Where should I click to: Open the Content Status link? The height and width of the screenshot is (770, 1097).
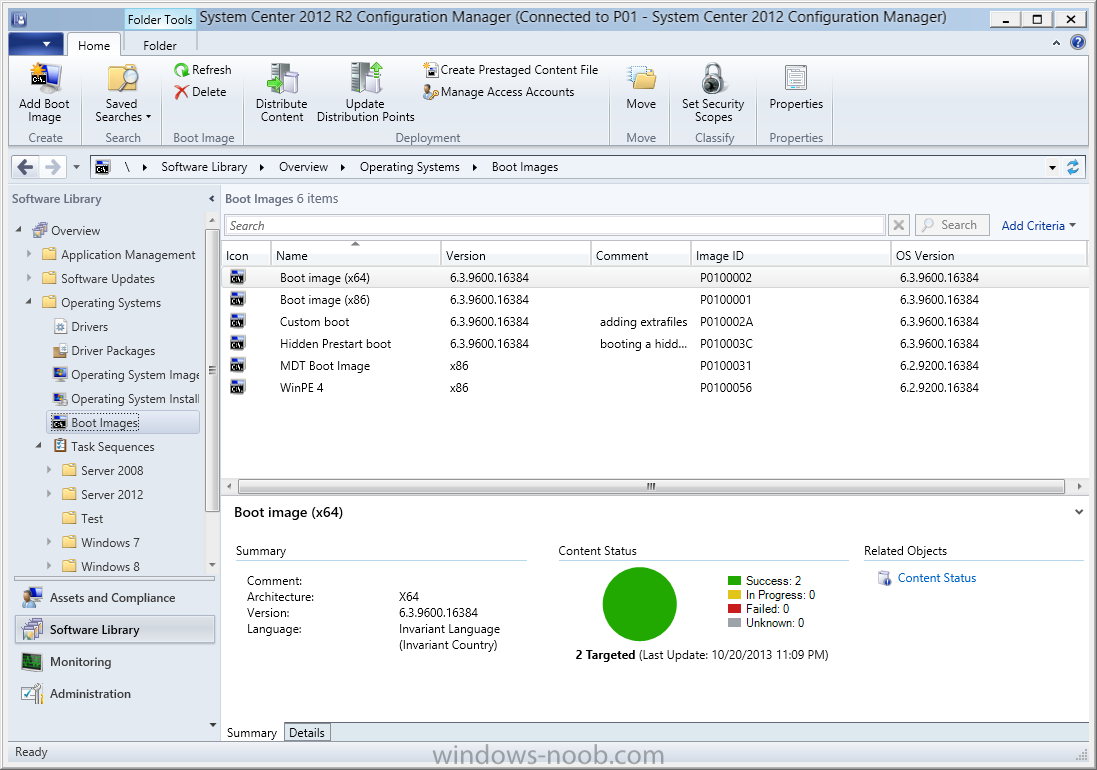(x=936, y=578)
